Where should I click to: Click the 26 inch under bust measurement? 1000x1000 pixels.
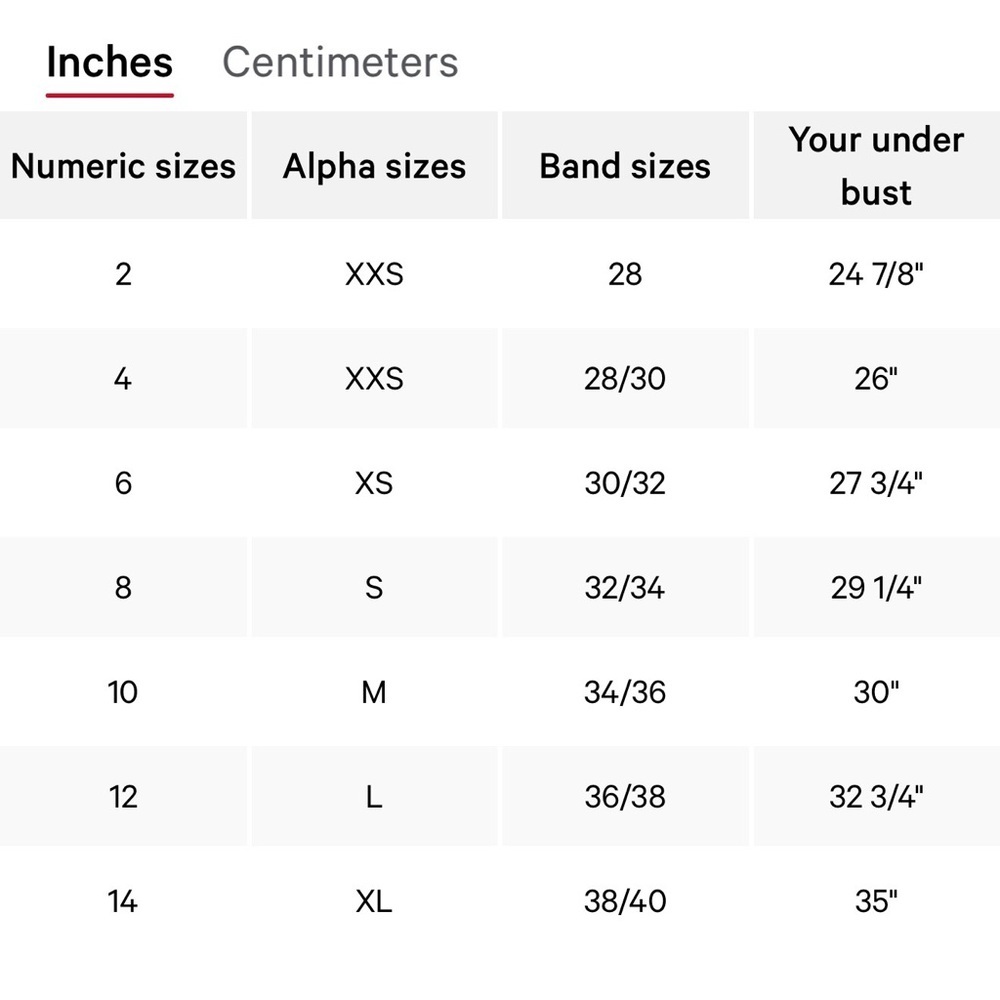(x=876, y=379)
